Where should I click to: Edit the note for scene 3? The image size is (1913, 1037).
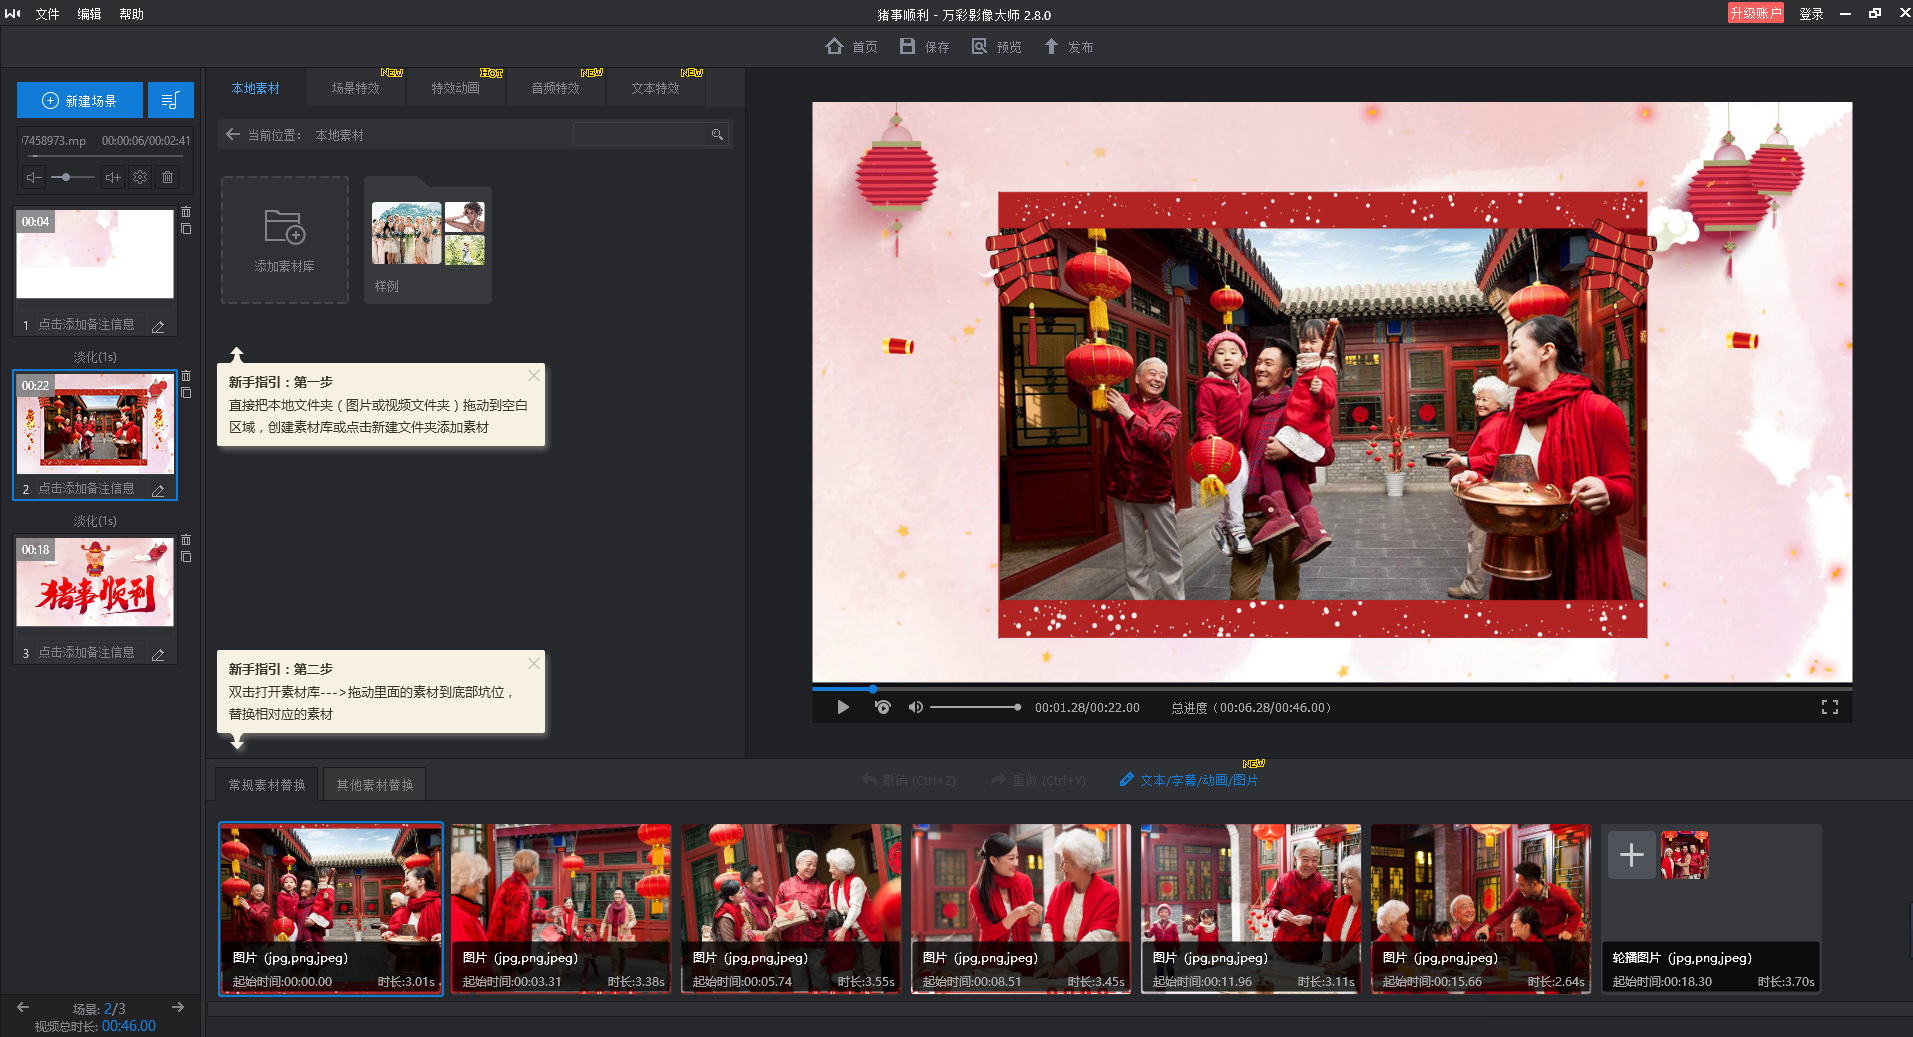tap(158, 654)
